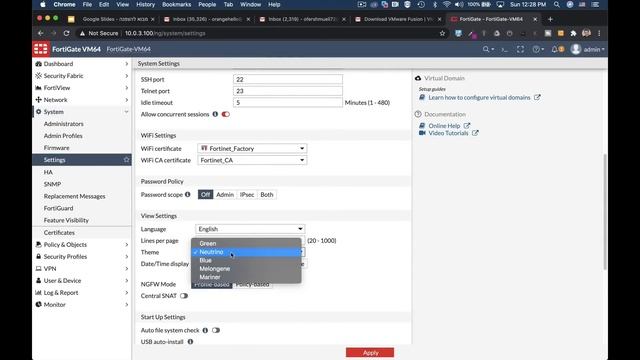Open Chrome's Bookmarks menu
This screenshot has height=360, width=640.
pyautogui.click(x=176, y=4)
